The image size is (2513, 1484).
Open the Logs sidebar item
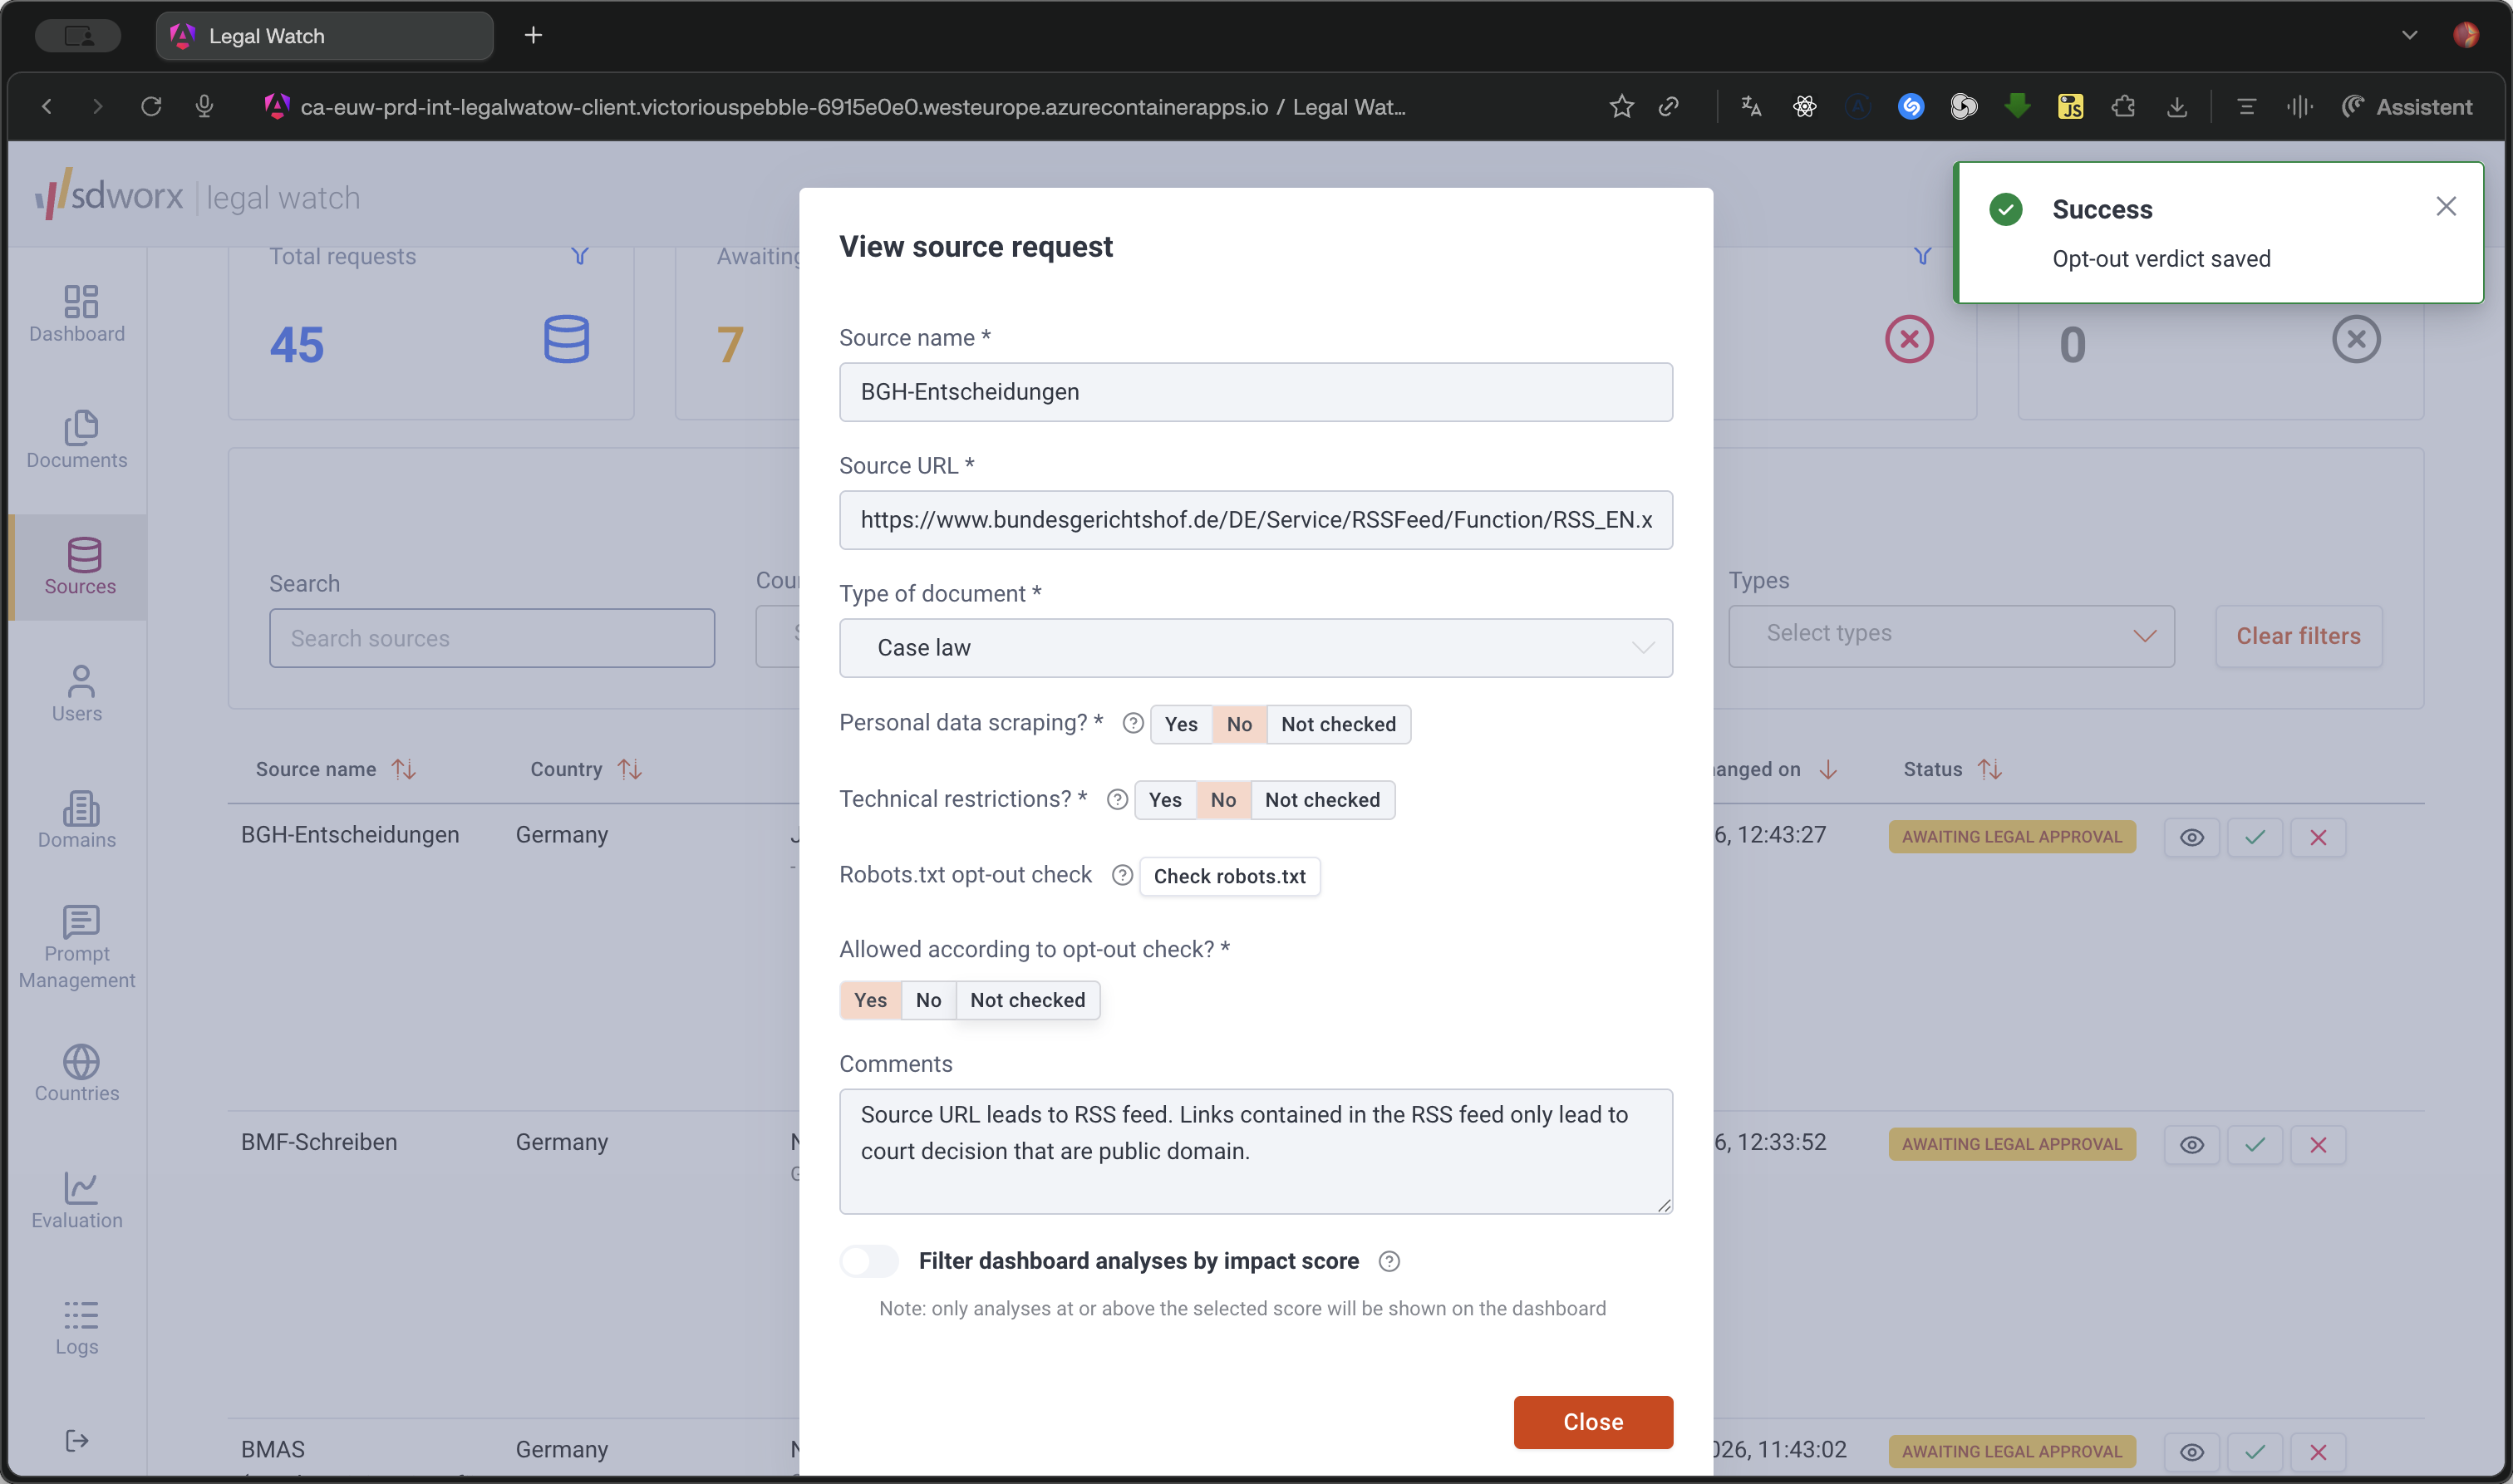(77, 1327)
